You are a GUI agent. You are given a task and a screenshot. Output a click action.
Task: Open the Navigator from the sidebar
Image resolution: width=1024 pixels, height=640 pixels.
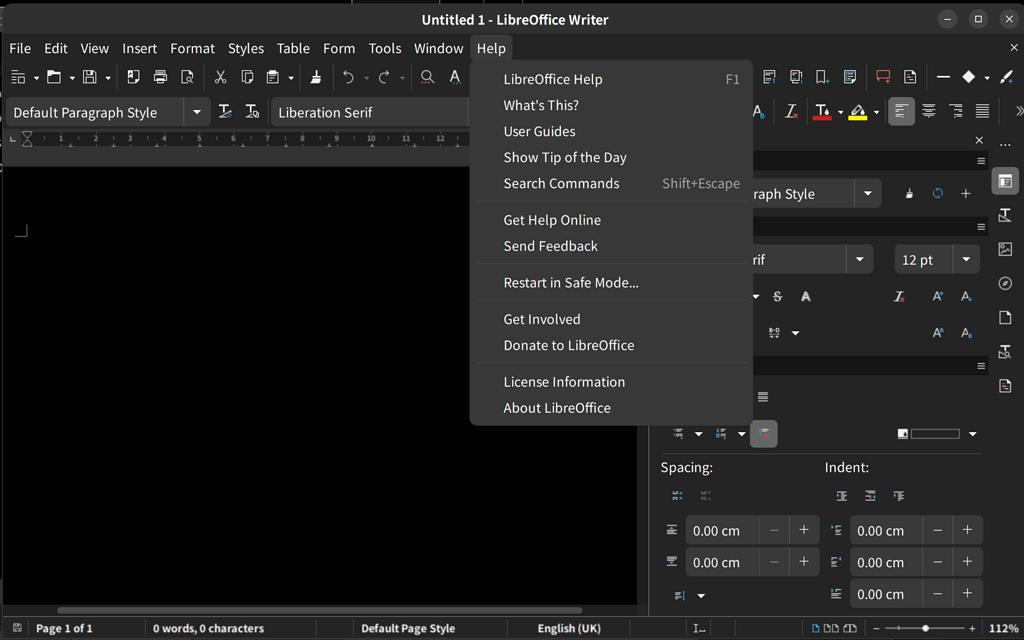tap(1005, 283)
